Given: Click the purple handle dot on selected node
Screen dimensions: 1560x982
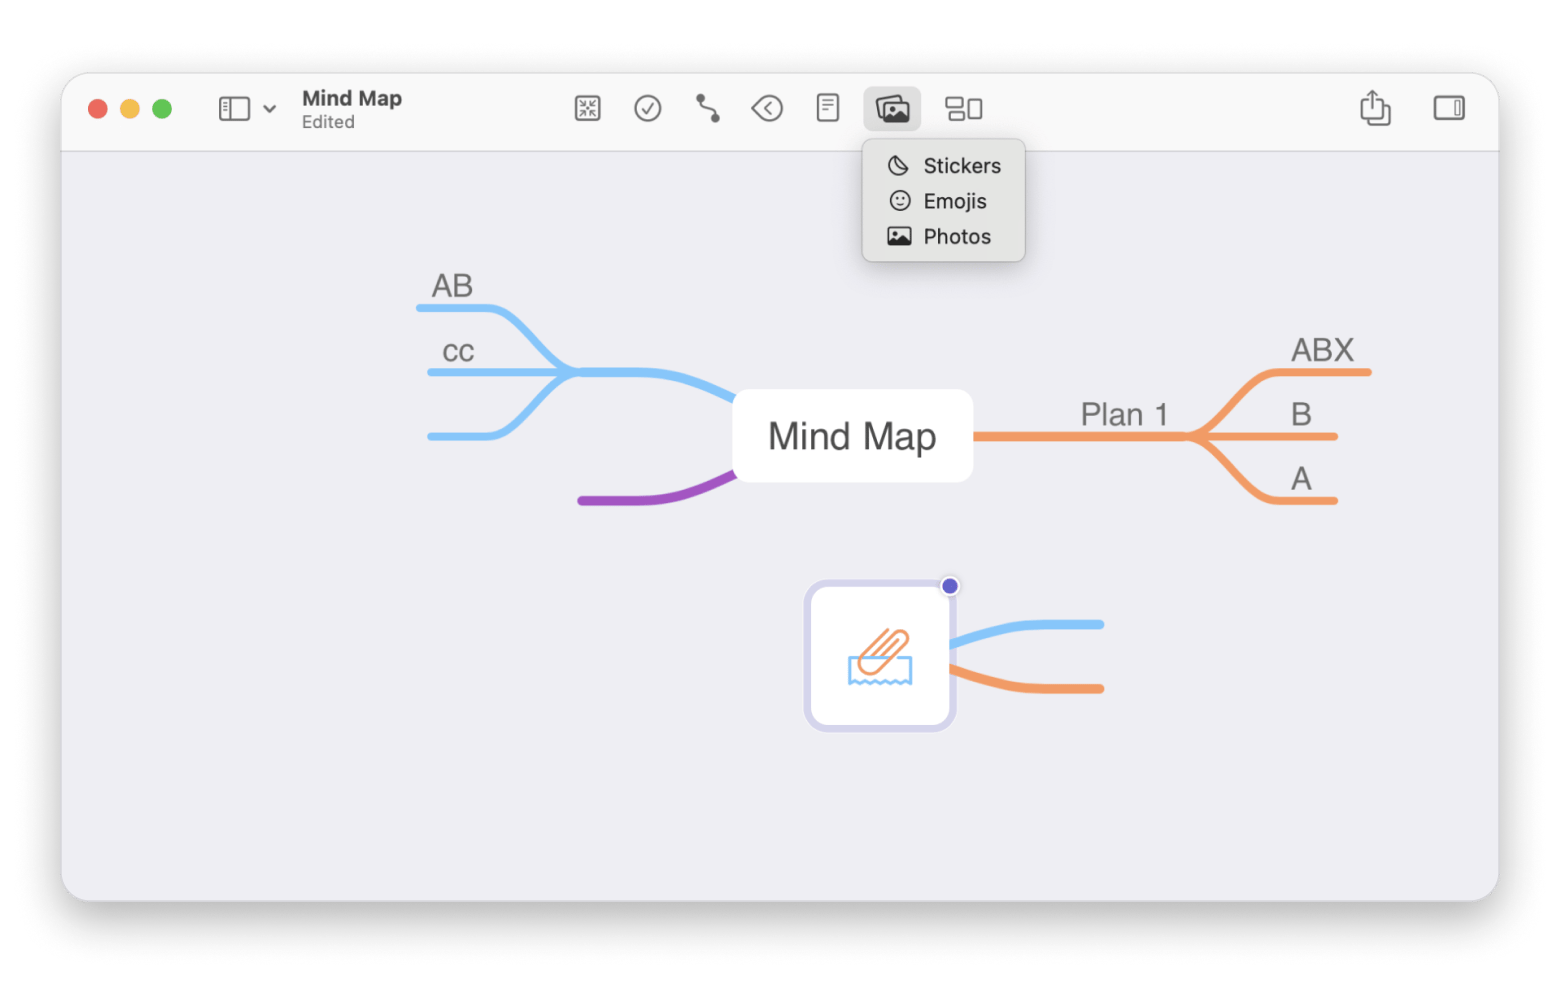Looking at the screenshot, I should (x=950, y=586).
